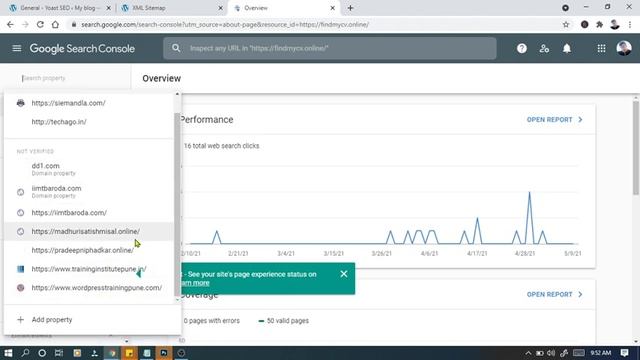Open Search Console help icon
This screenshot has height=360, width=640.
[x=522, y=49]
